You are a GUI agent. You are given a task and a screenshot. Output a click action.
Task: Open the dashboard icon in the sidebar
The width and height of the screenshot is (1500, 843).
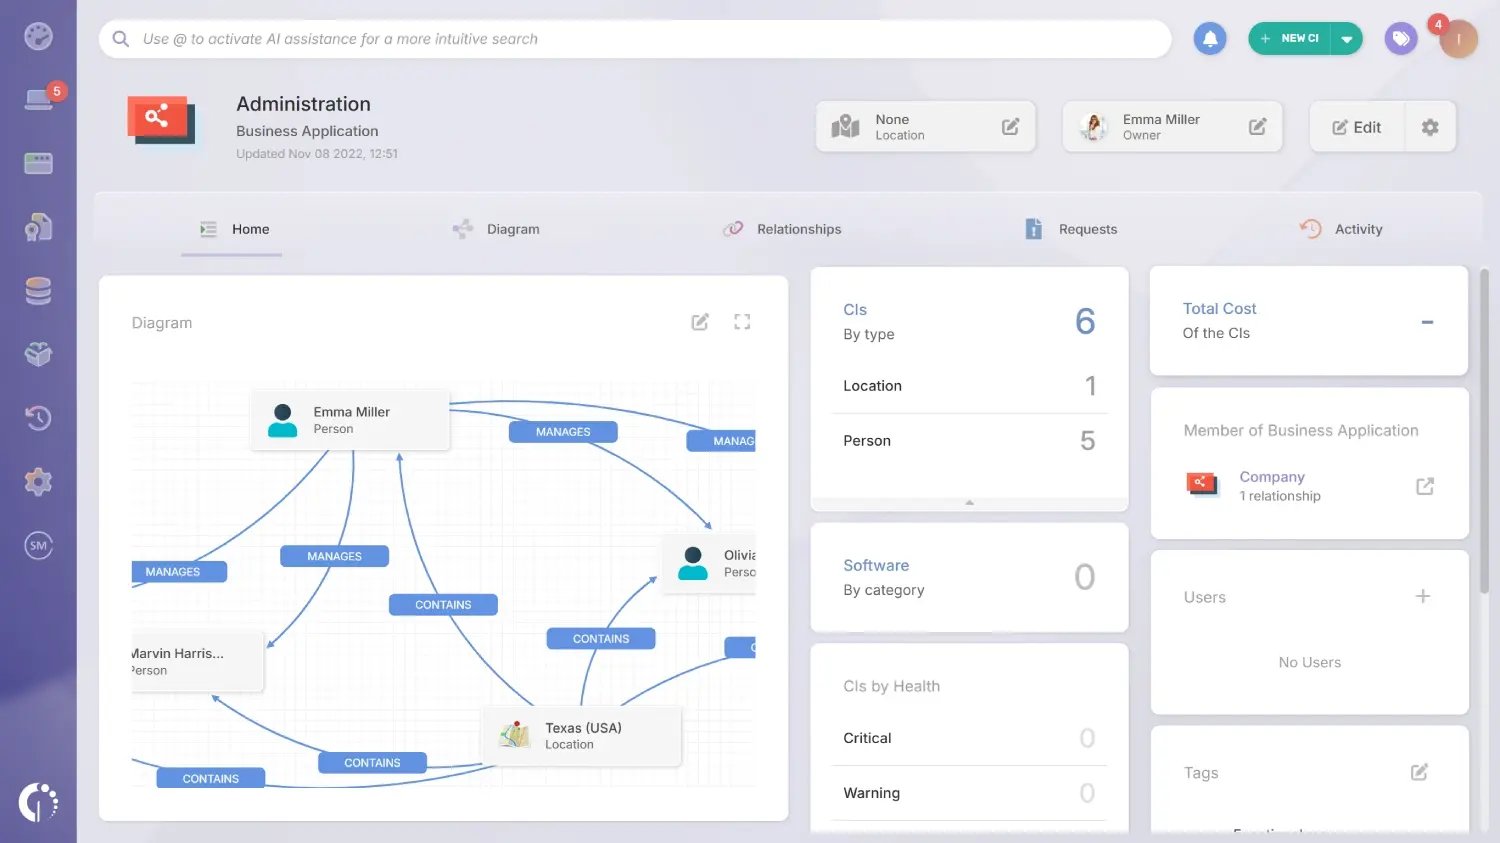38,36
